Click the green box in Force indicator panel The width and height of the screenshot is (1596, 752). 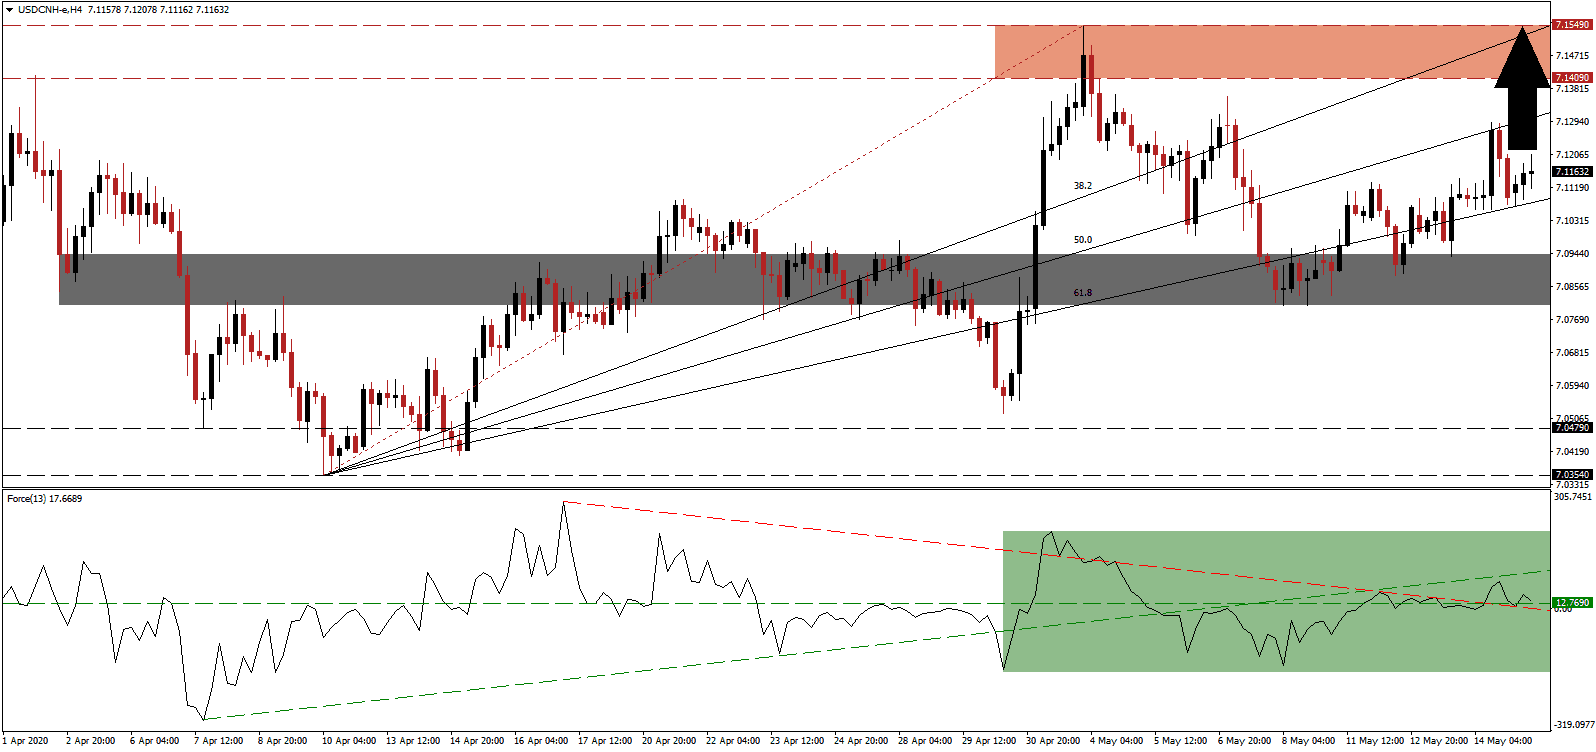coord(1275,600)
